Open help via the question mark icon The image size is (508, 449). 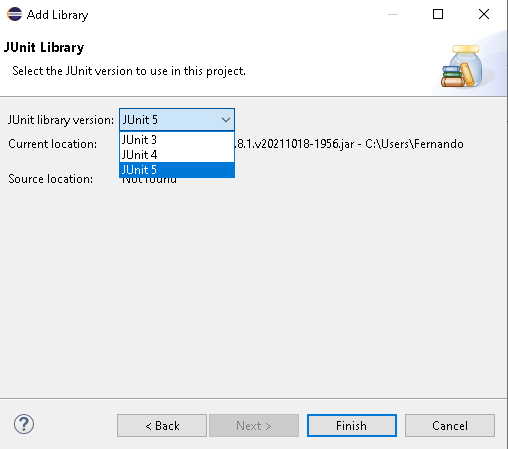click(x=24, y=424)
